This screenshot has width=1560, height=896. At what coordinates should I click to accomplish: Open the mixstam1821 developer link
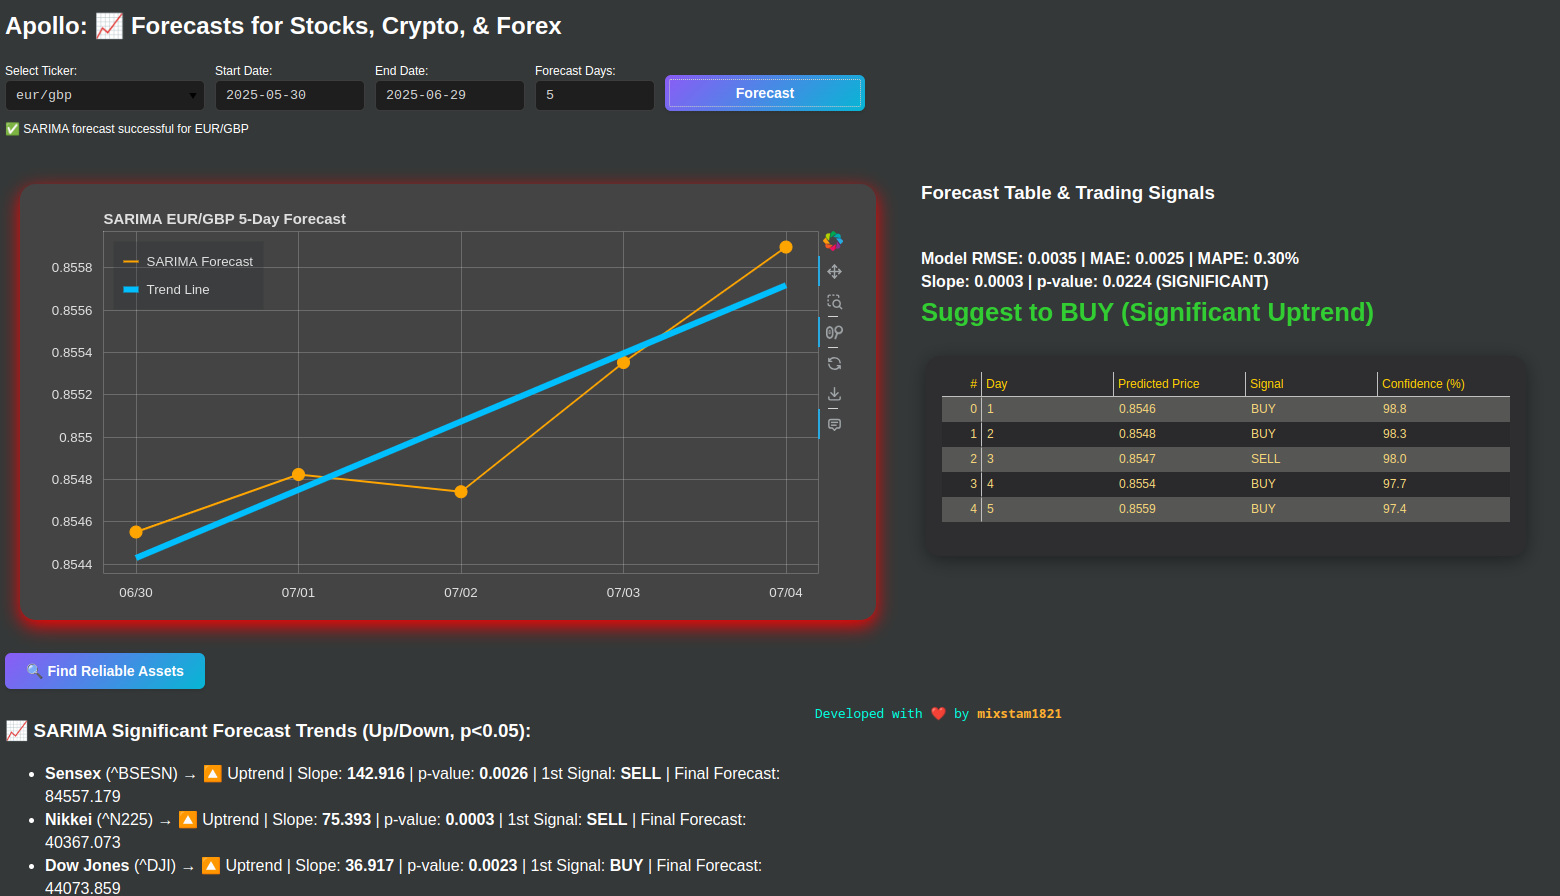pos(1018,714)
